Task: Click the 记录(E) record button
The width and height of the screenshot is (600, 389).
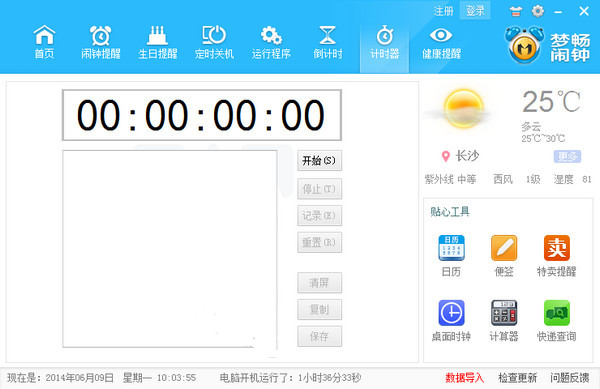Action: coord(320,216)
